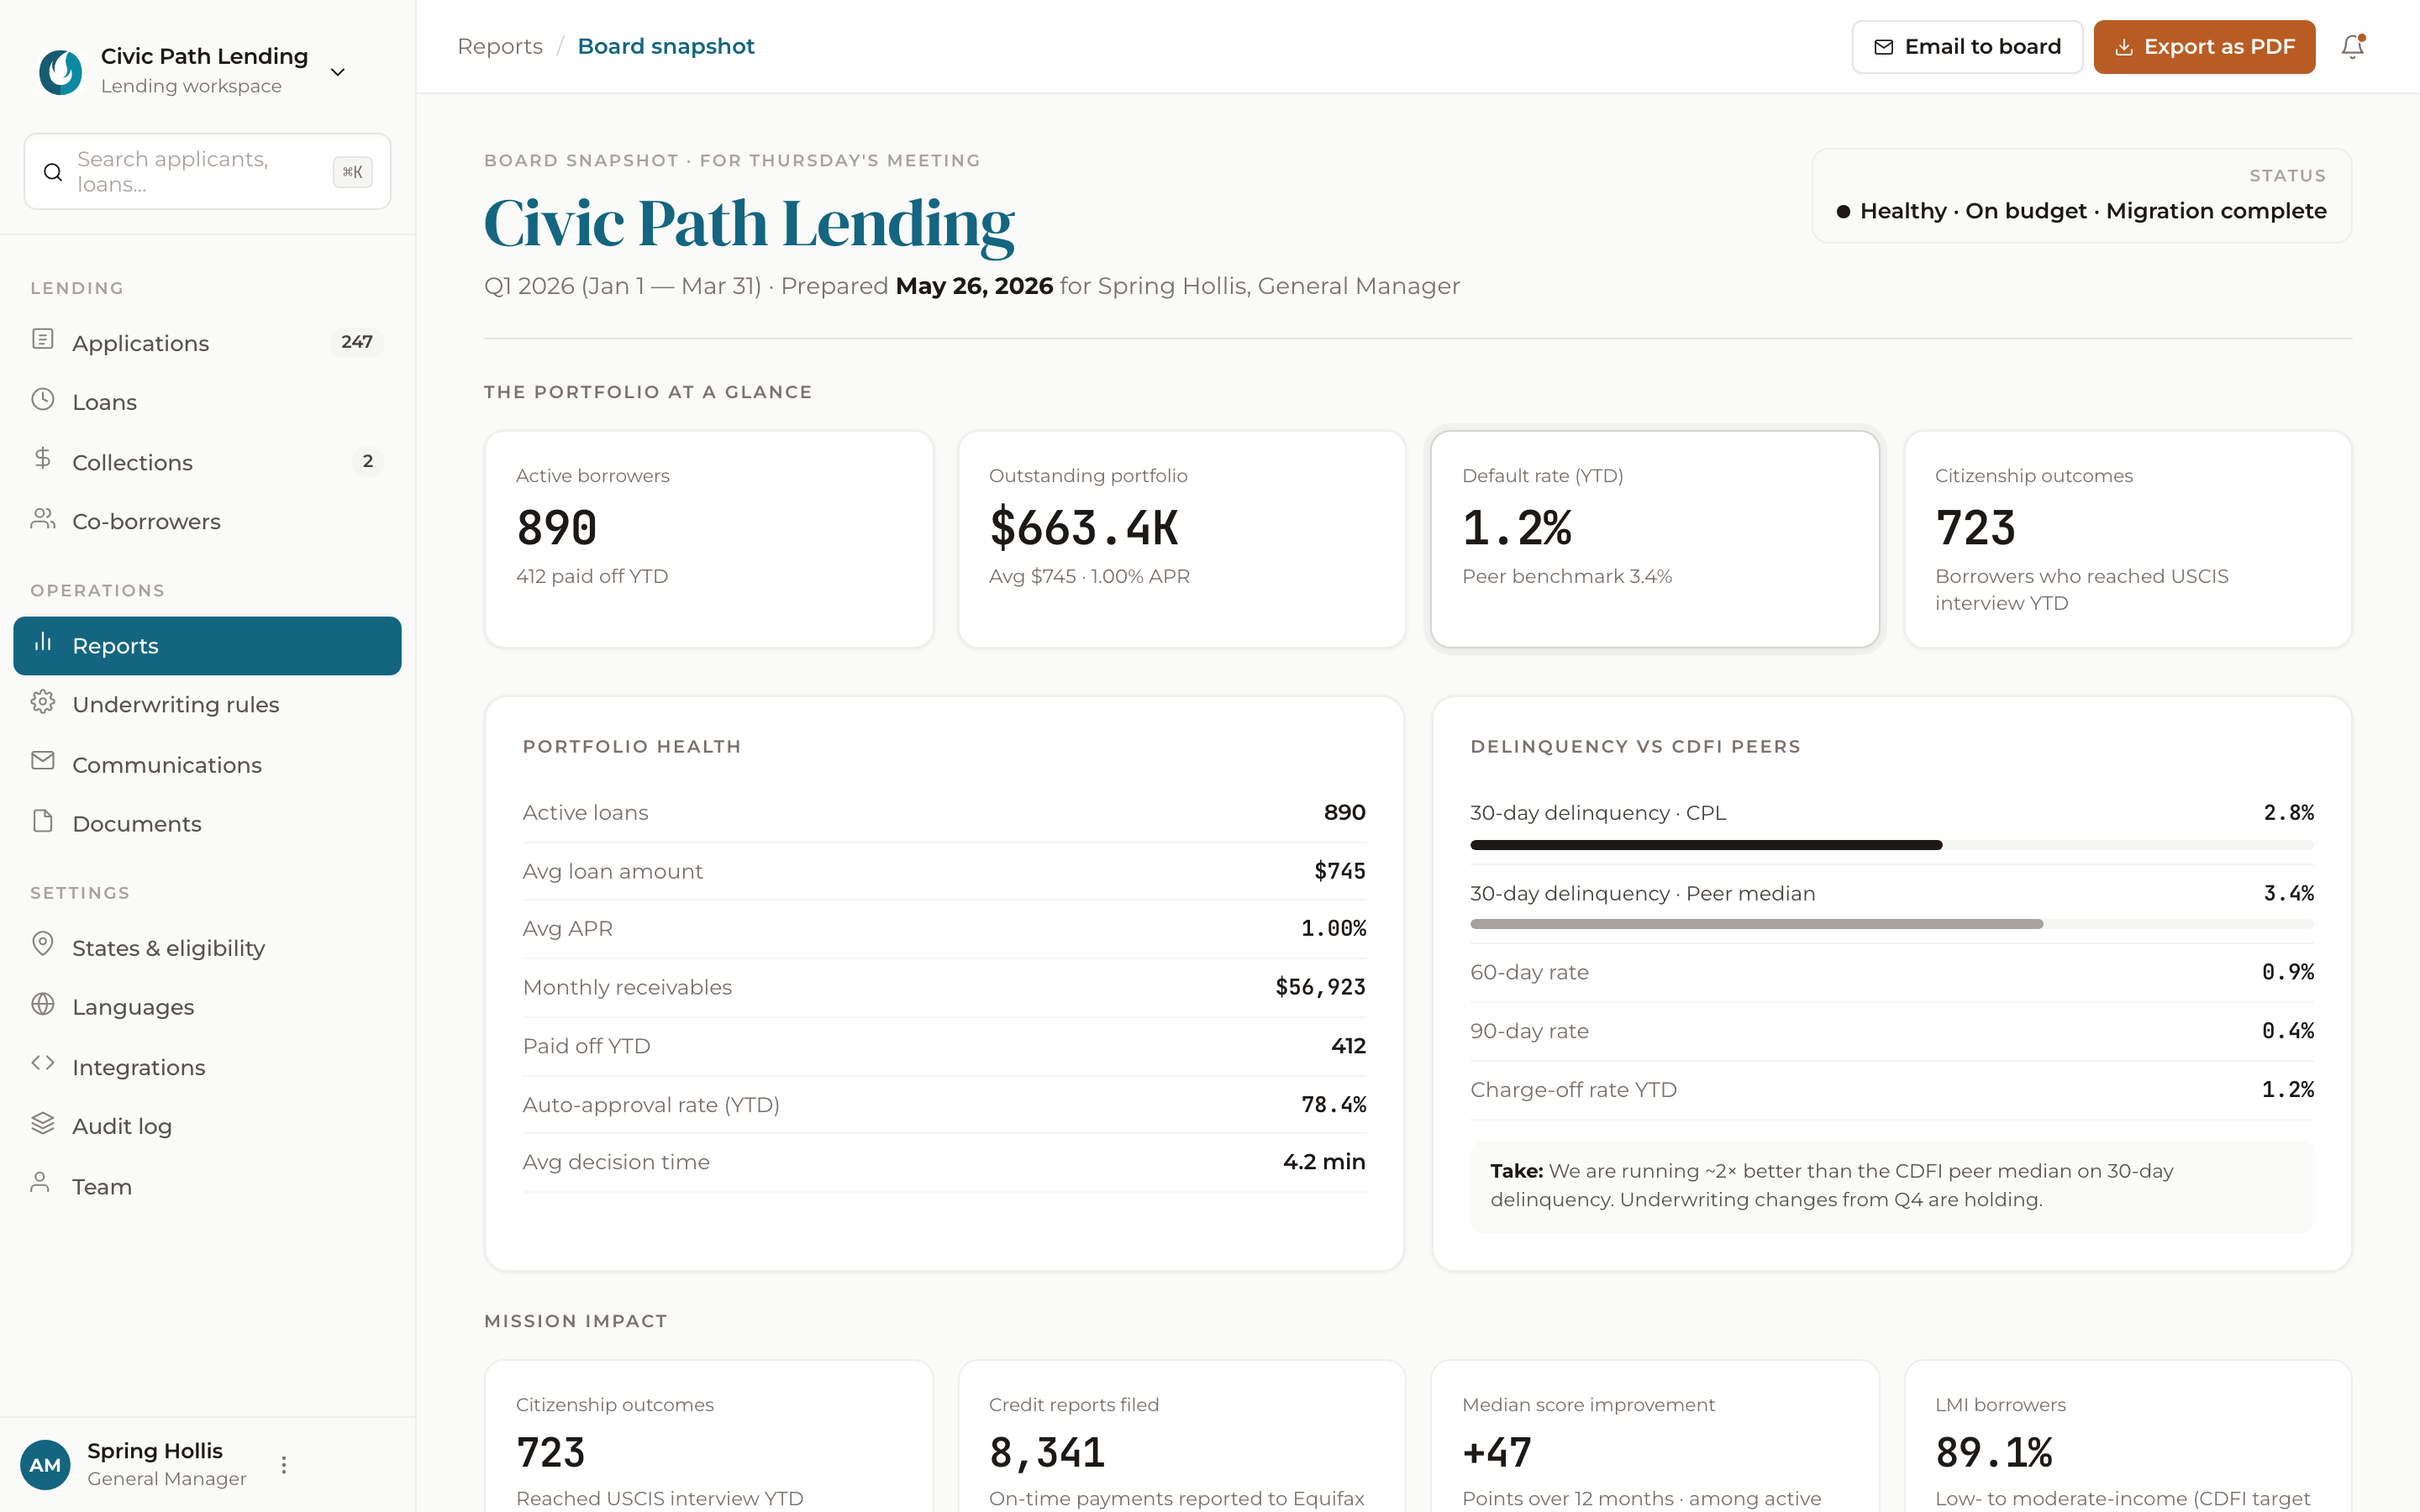Open States & eligibility settings
Viewport: 2420px width, 1512px height.
(207, 948)
